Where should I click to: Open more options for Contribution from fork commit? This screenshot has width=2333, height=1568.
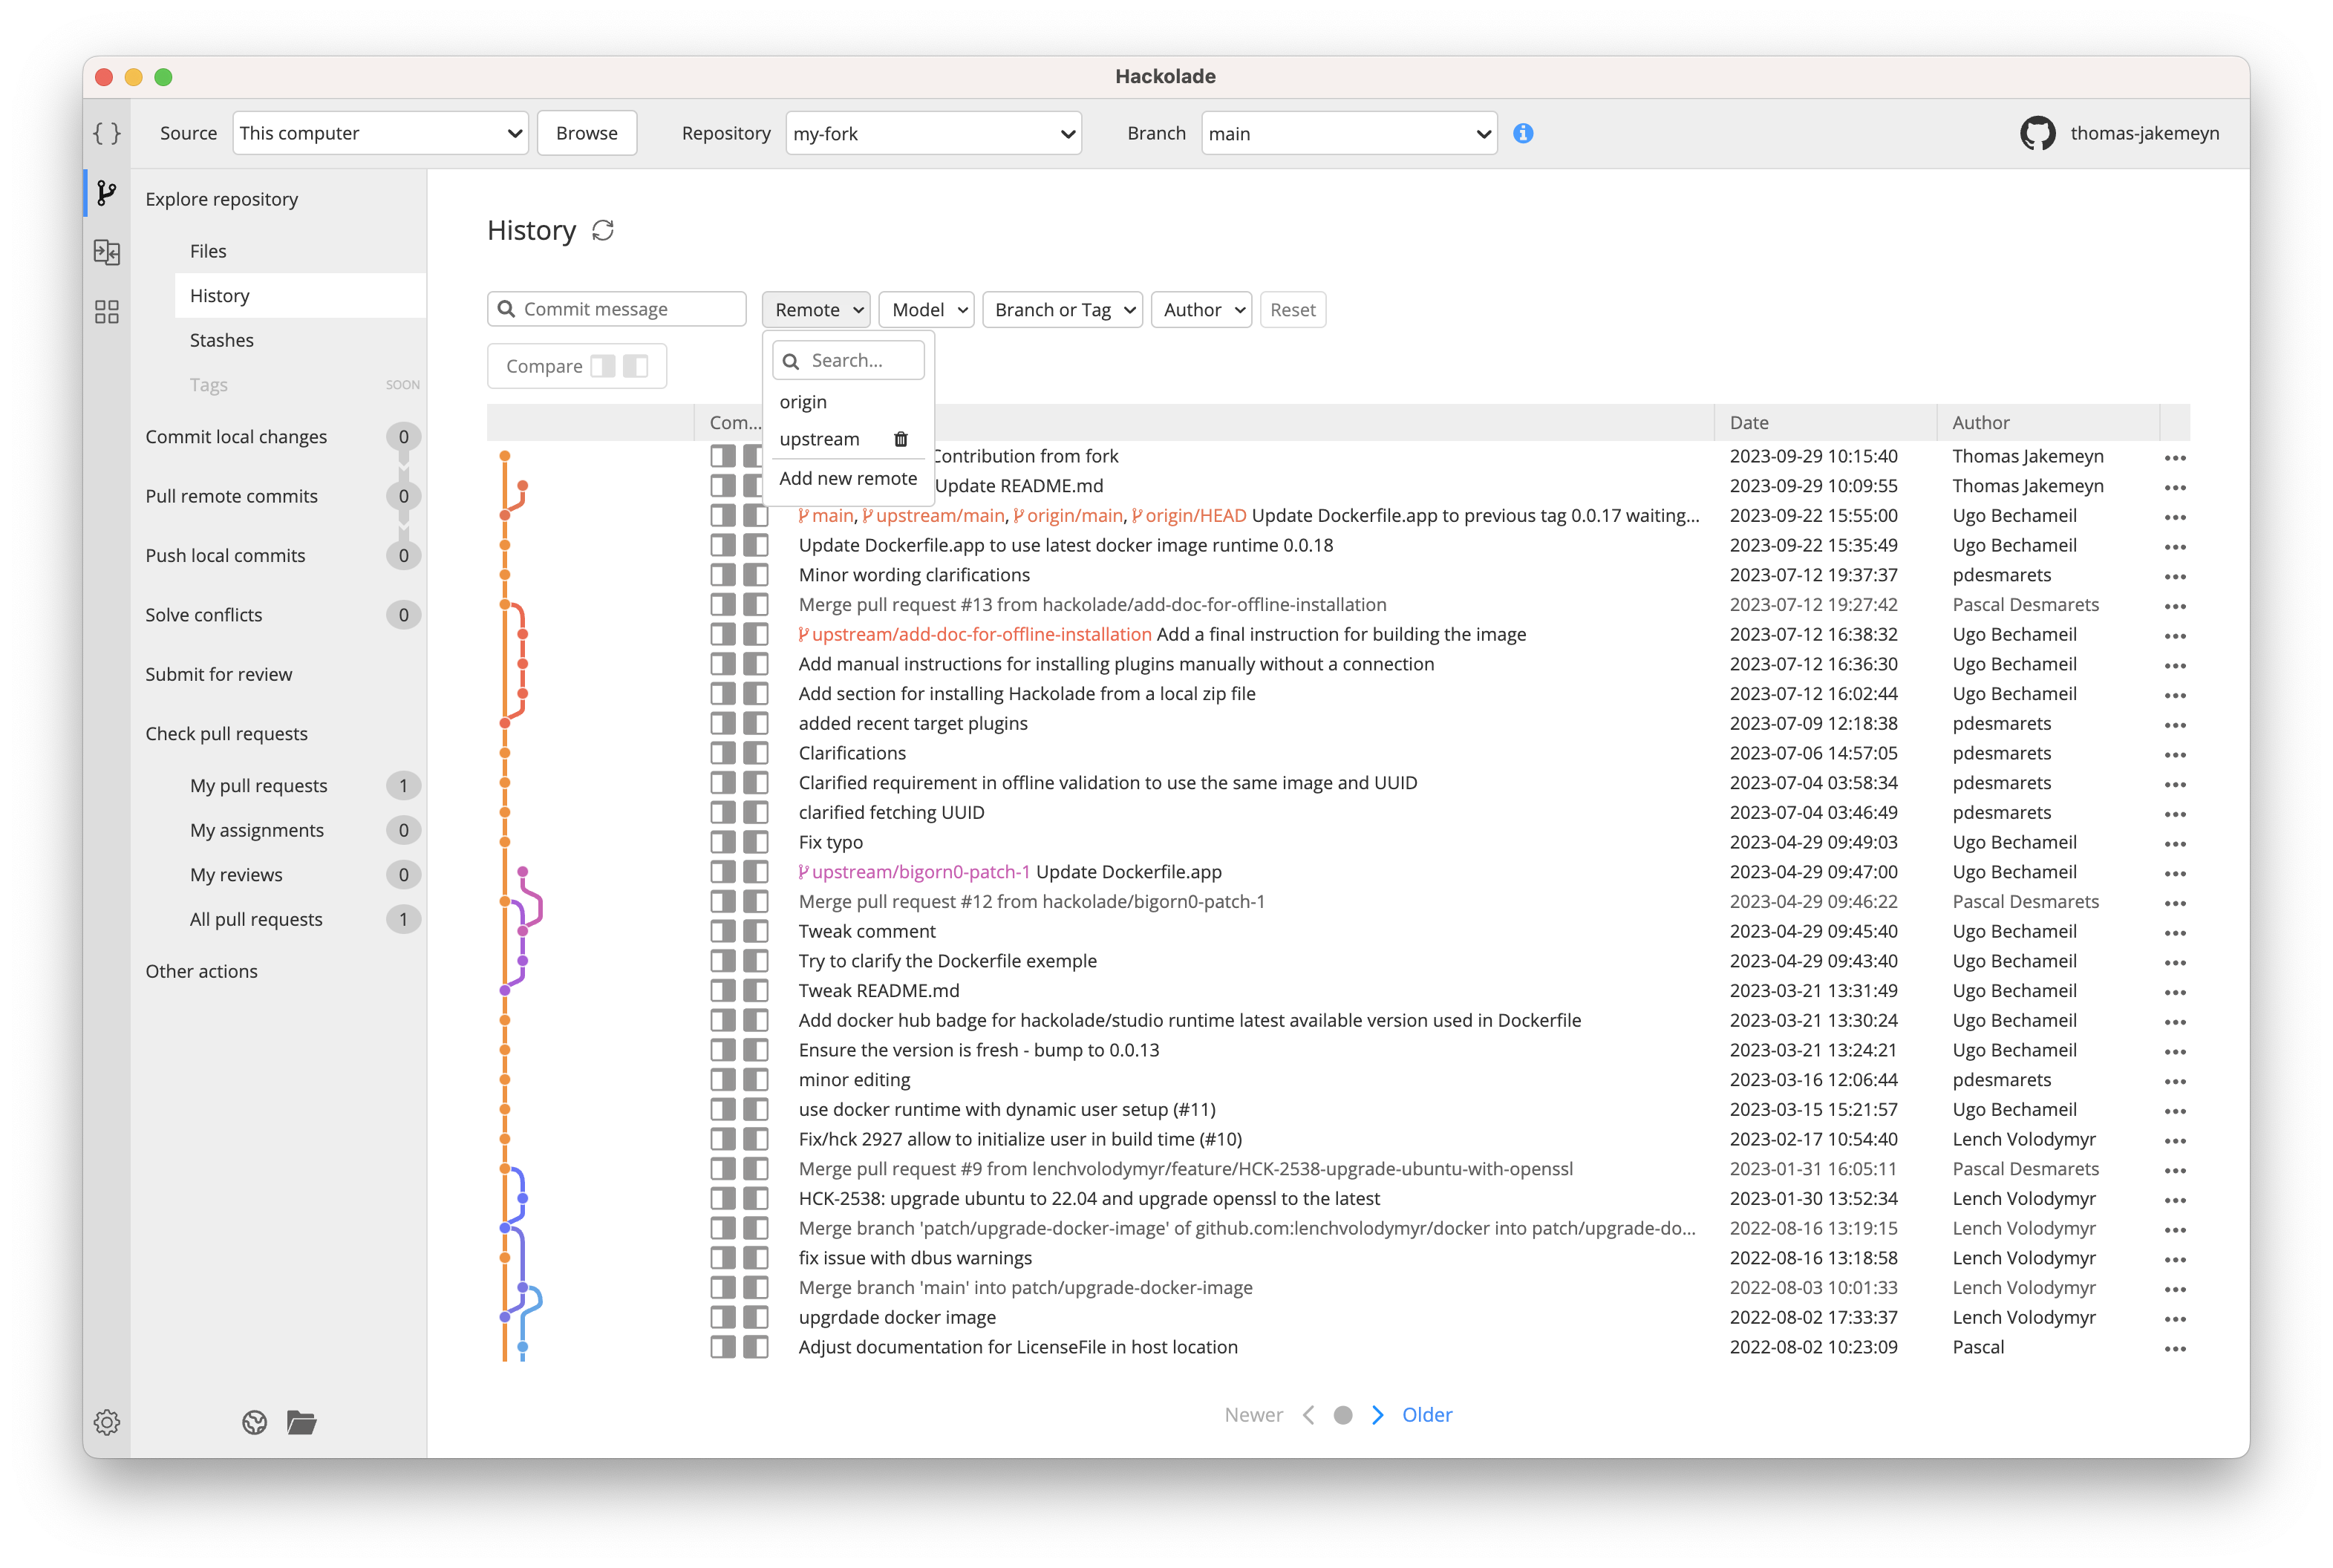click(x=2174, y=457)
